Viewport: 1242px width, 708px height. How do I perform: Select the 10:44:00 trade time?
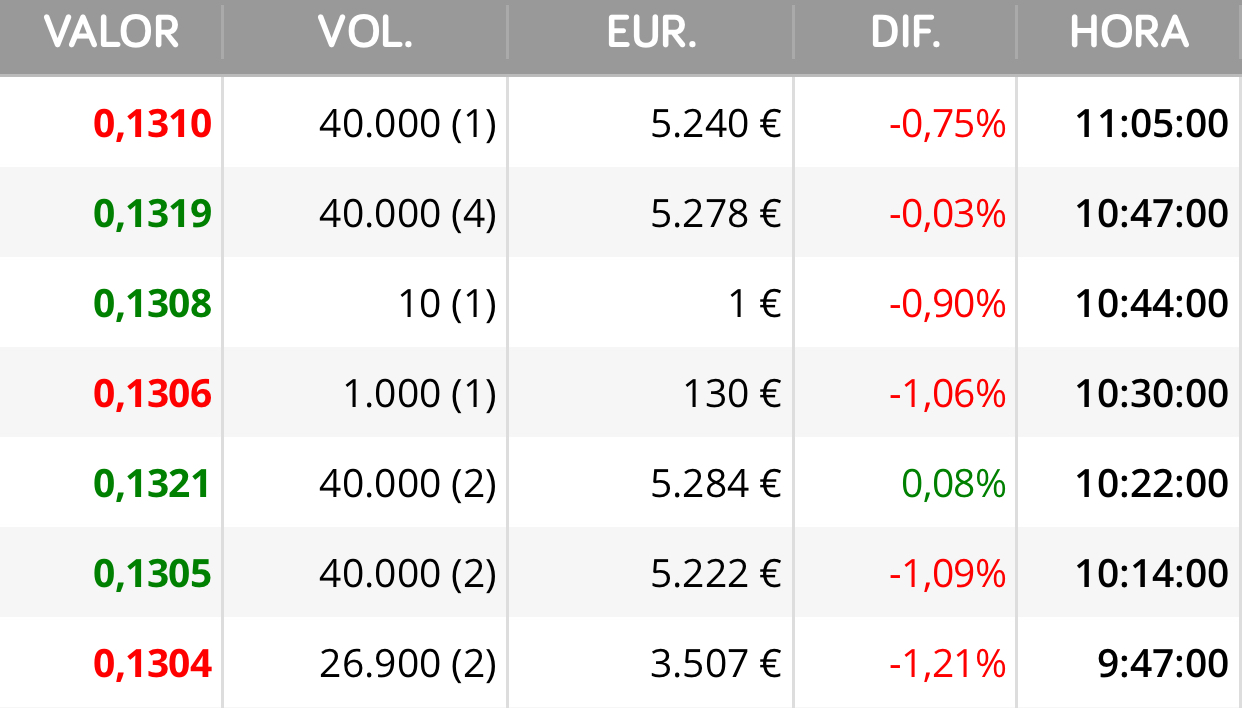[x=1152, y=304]
